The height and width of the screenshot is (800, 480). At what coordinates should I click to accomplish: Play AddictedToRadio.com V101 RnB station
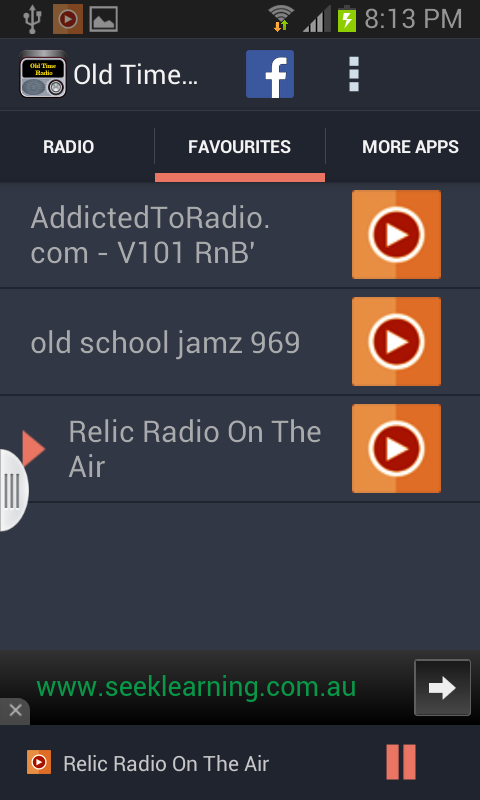396,235
